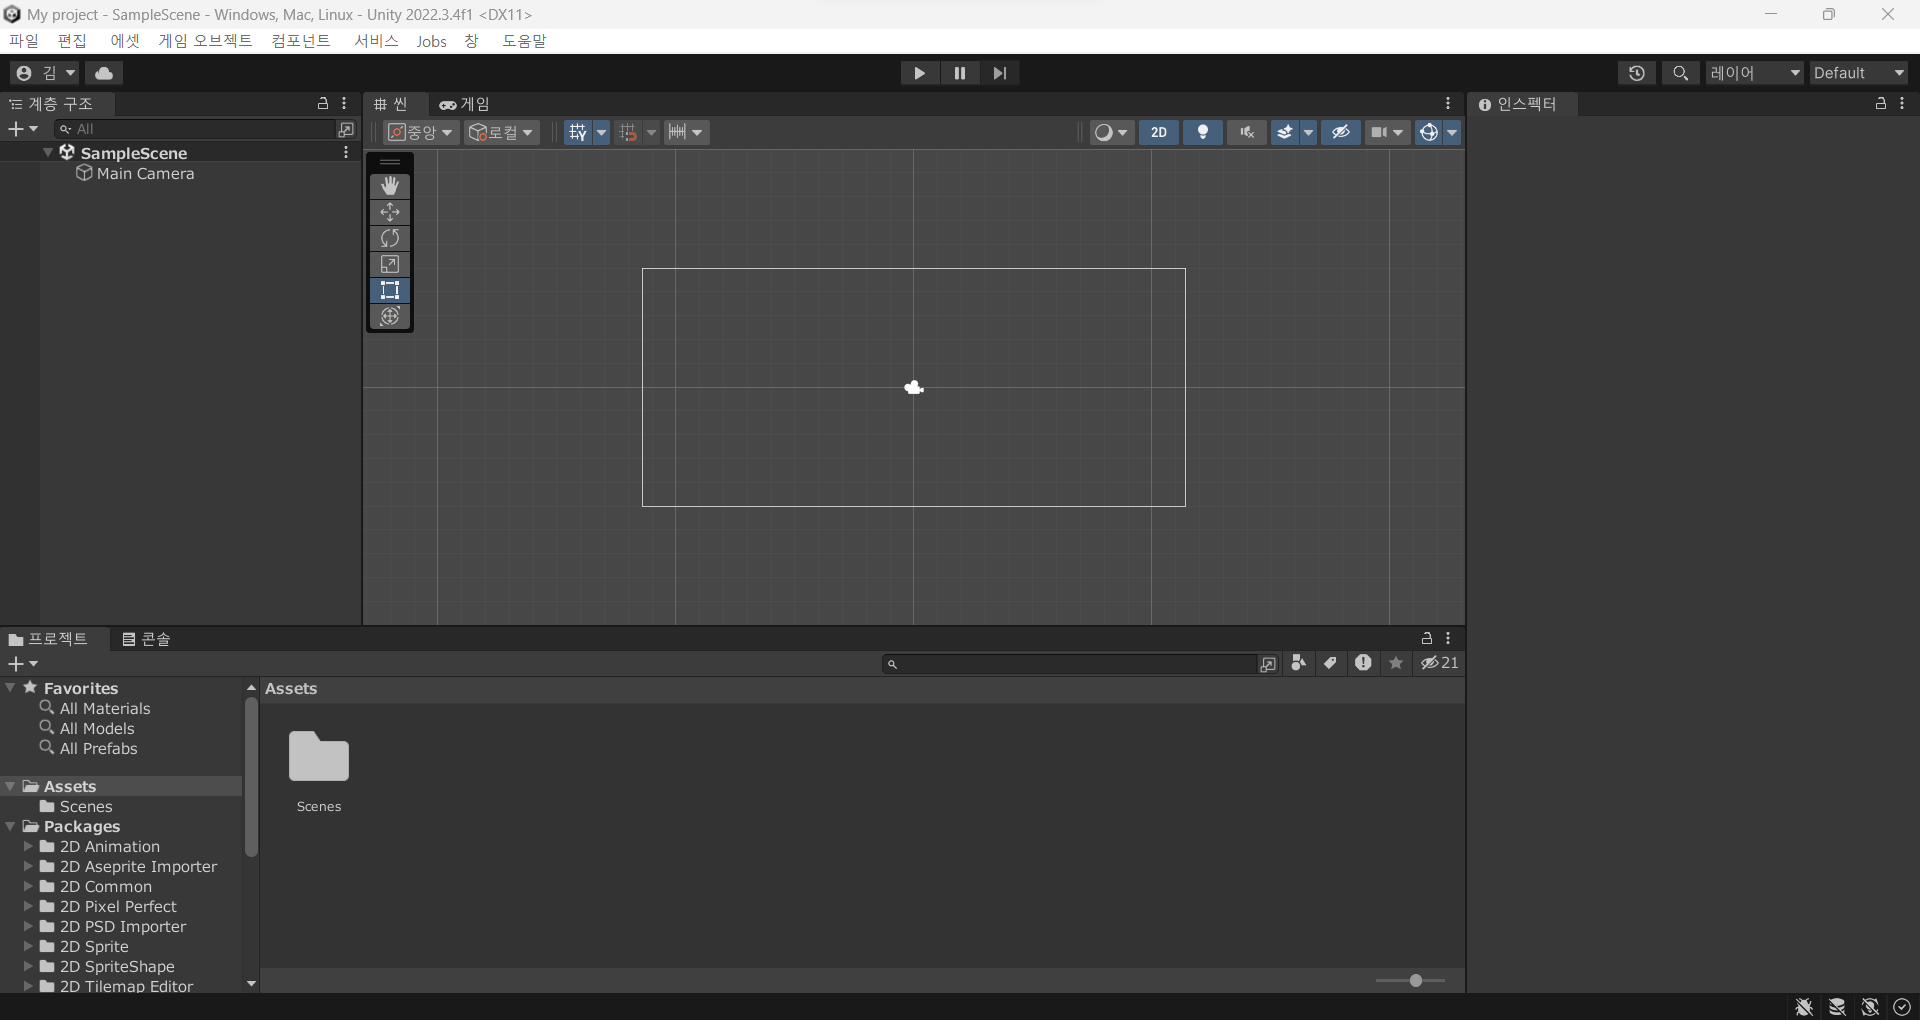
Task: Open the 파일 (File) menu
Action: click(24, 41)
